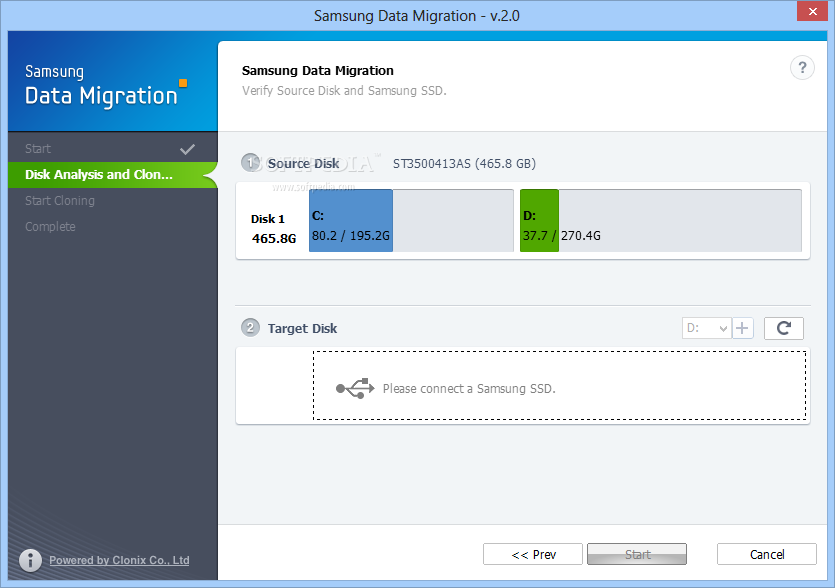Open the Powered by Clonix Co., Ltd link
The height and width of the screenshot is (588, 835).
(x=119, y=560)
